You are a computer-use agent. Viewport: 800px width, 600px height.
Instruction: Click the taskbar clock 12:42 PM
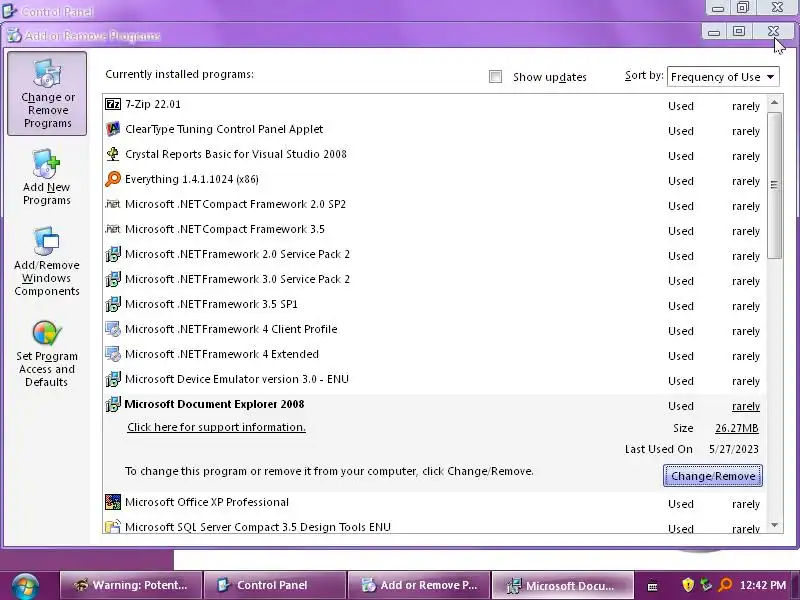tap(763, 585)
